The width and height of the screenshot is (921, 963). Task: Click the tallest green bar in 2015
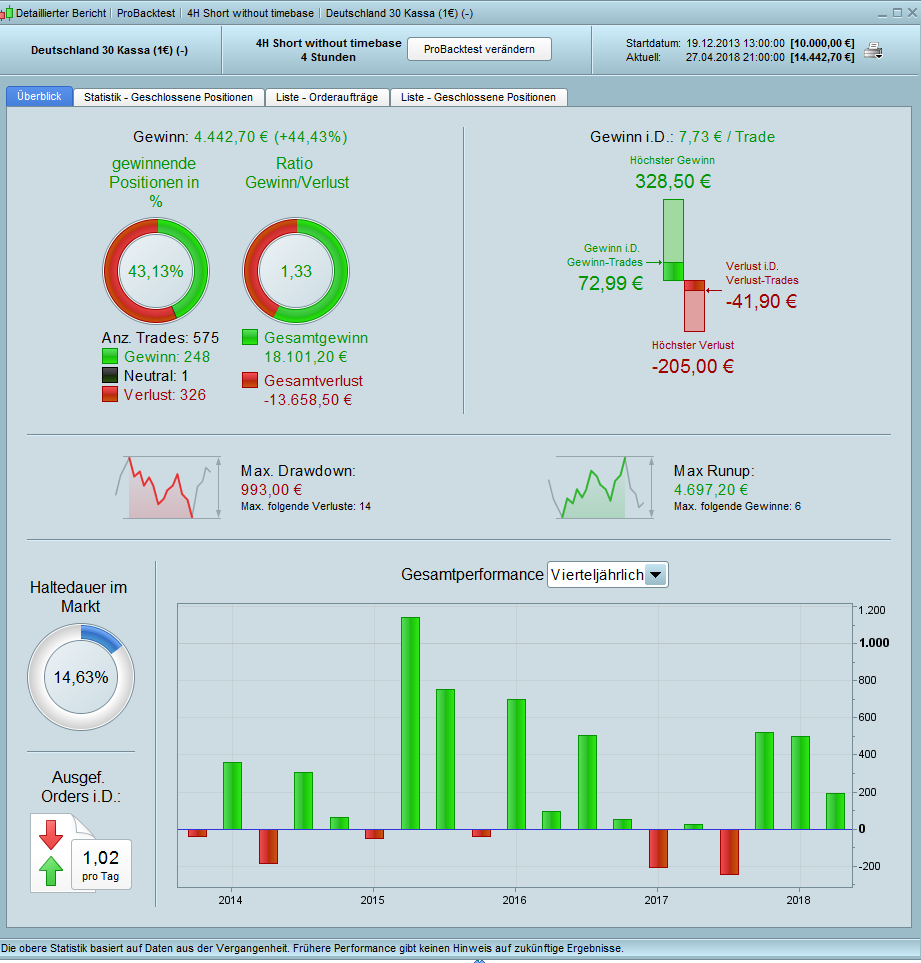coord(410,723)
